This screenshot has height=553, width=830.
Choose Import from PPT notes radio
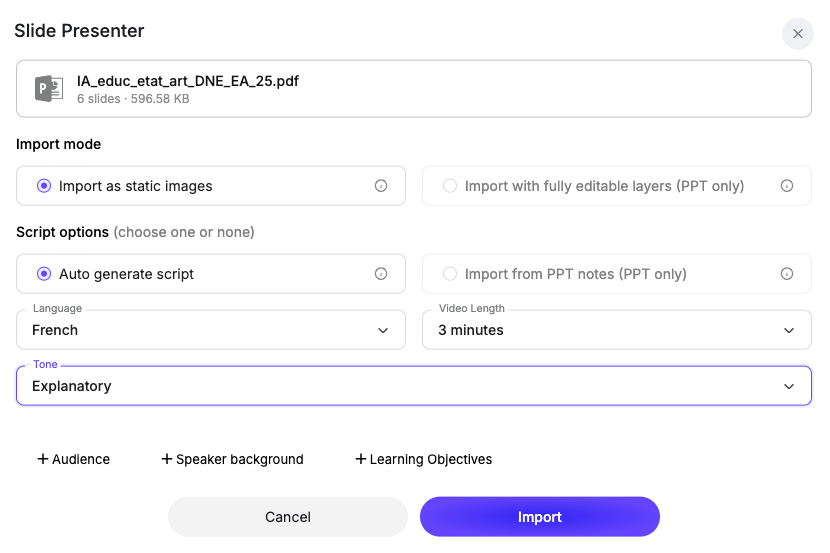450,274
